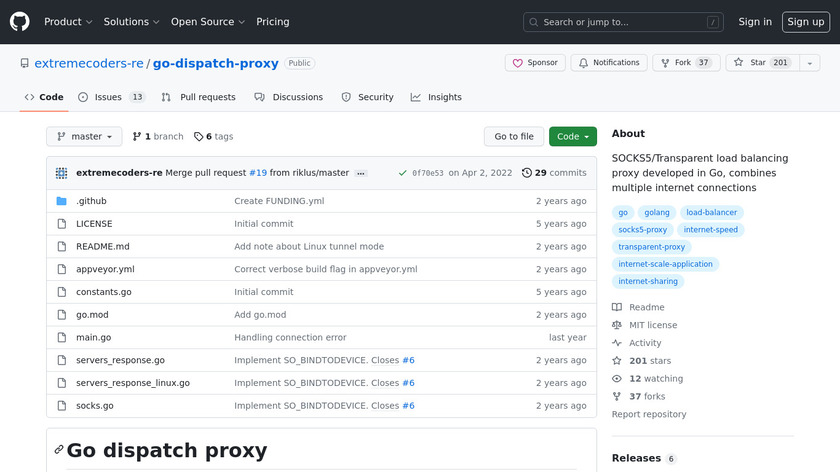This screenshot has width=840, height=472.
Task: Open the Insights tab
Action: (x=436, y=97)
